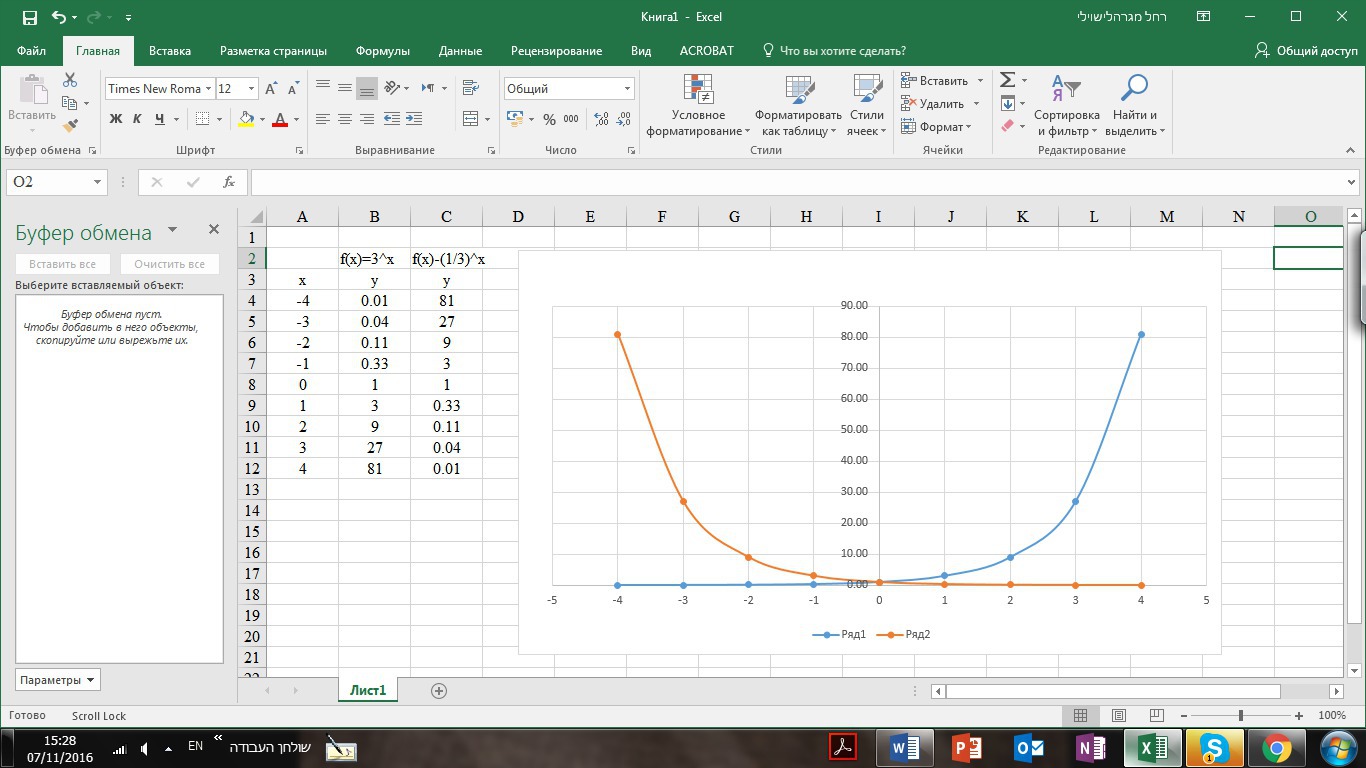Screen dimensions: 1366x768
Task: Click the formula bar input field
Action: [798, 182]
